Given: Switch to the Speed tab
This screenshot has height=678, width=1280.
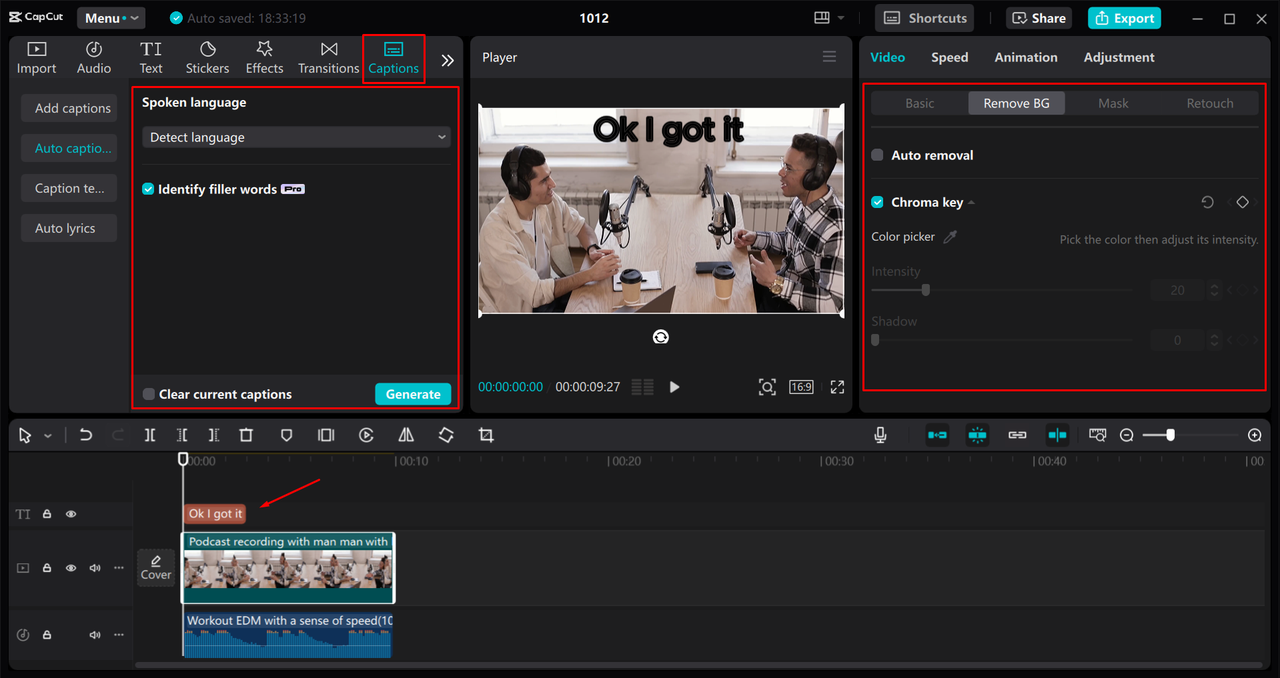Looking at the screenshot, I should click(949, 57).
